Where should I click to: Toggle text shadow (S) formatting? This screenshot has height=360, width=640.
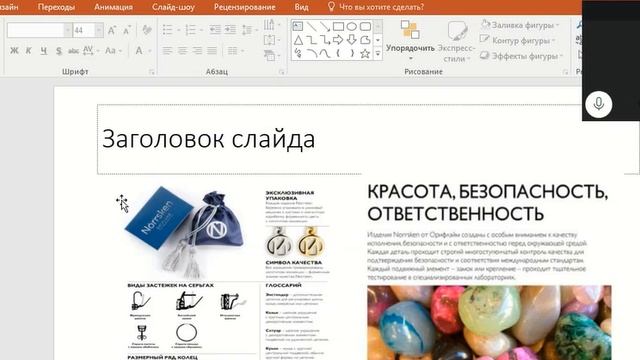click(x=59, y=51)
